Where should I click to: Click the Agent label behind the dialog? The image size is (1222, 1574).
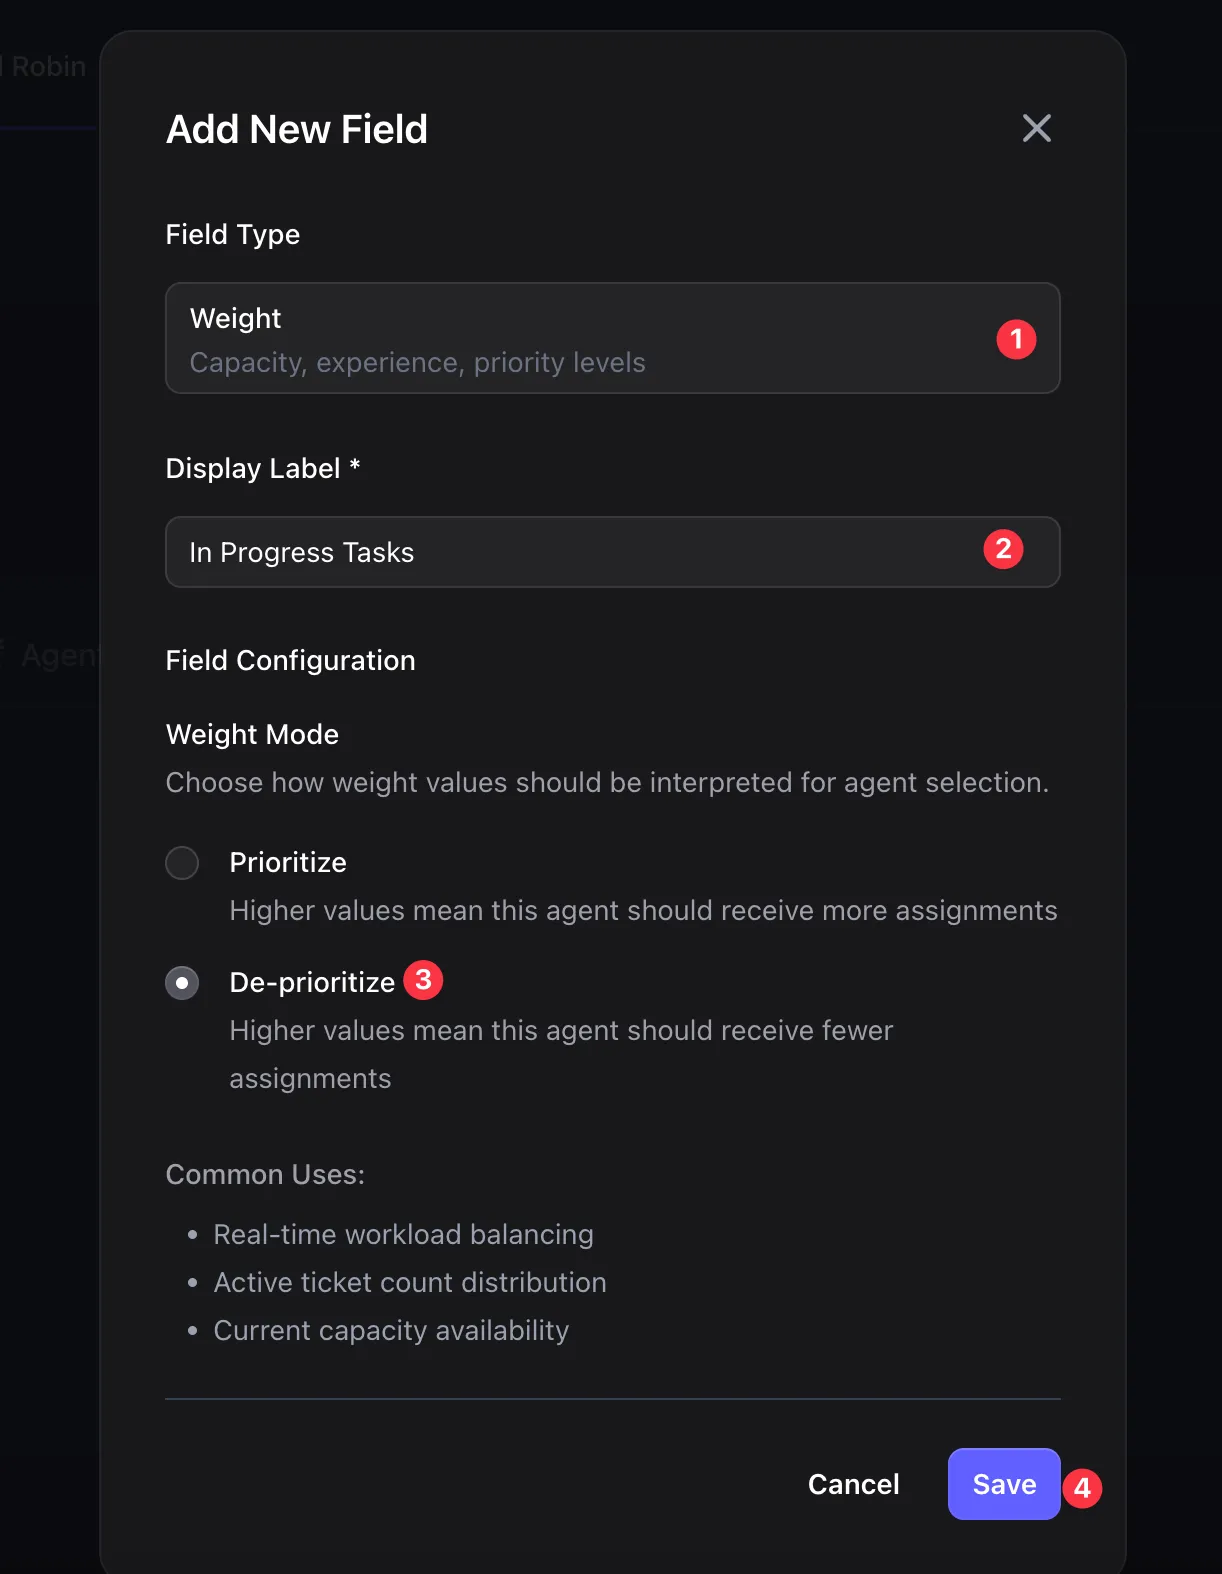click(x=58, y=655)
